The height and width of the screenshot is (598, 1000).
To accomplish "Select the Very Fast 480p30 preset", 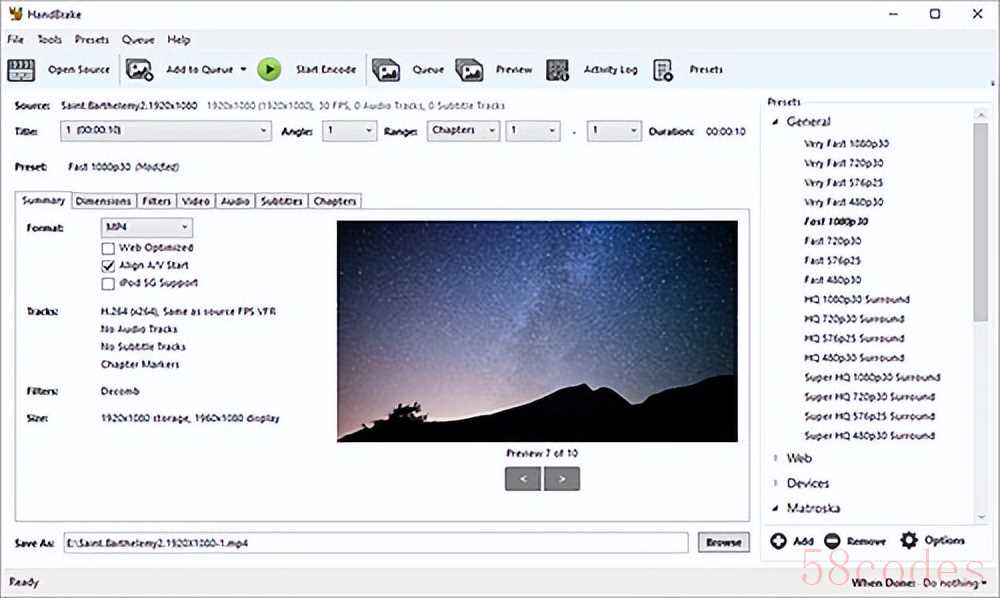I will pyautogui.click(x=844, y=202).
